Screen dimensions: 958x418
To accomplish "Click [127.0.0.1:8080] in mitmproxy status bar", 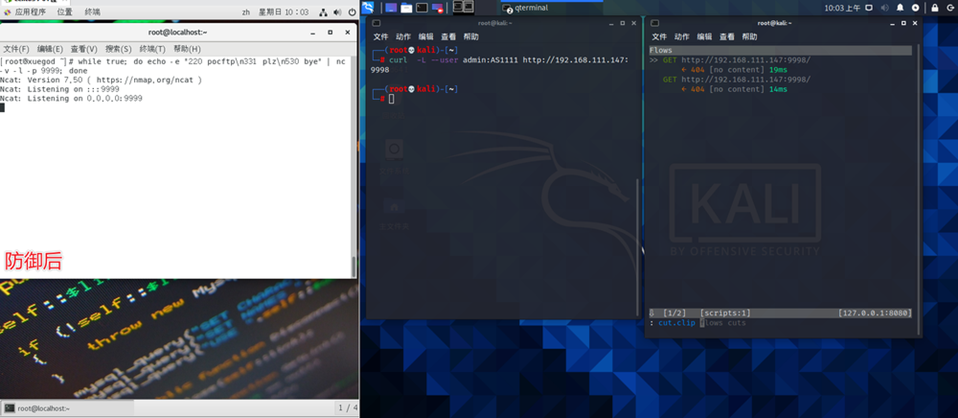I will point(875,313).
